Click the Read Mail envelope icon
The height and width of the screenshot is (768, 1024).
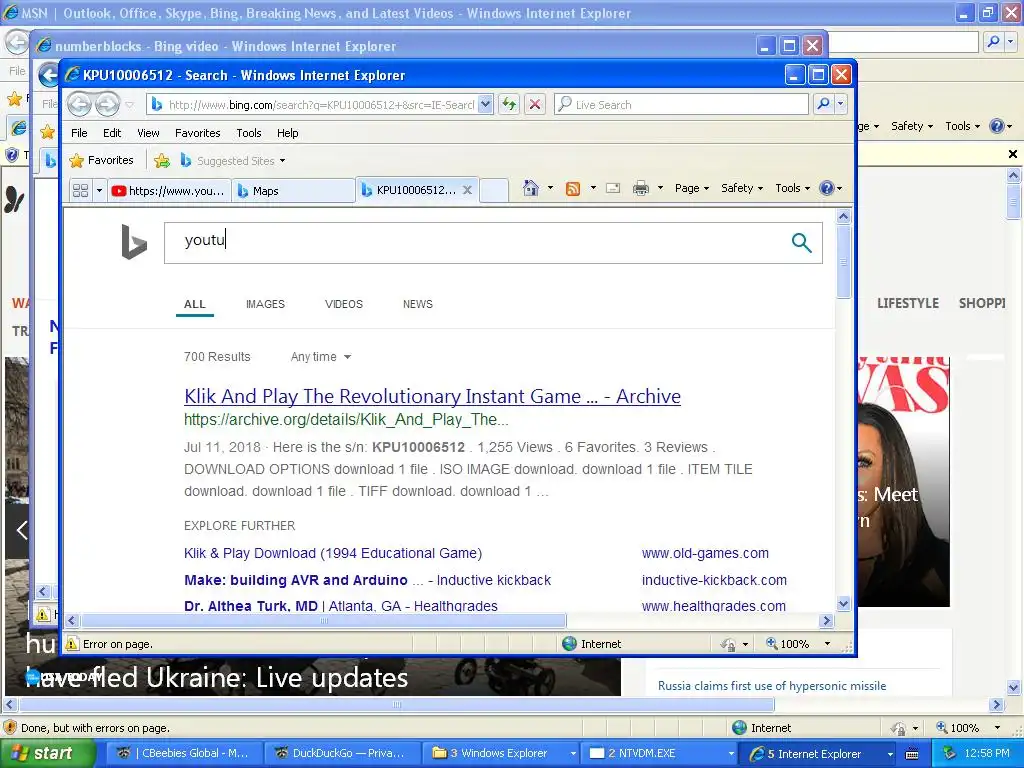613,188
